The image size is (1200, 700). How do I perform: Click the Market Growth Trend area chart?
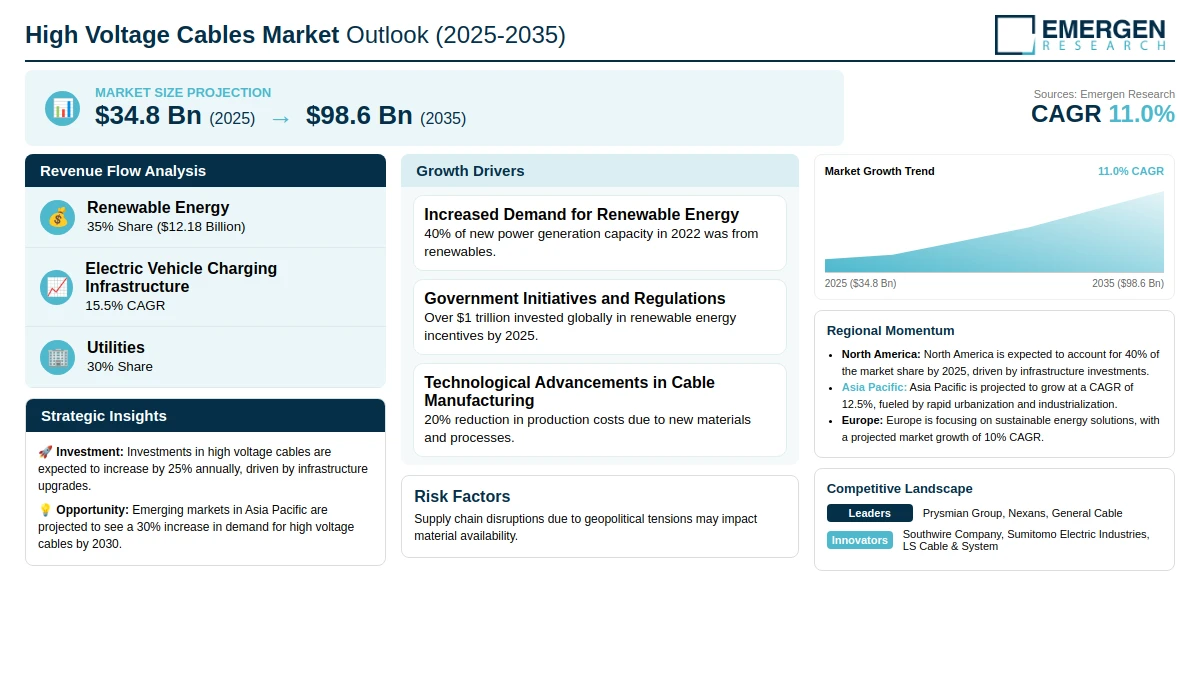pyautogui.click(x=994, y=232)
